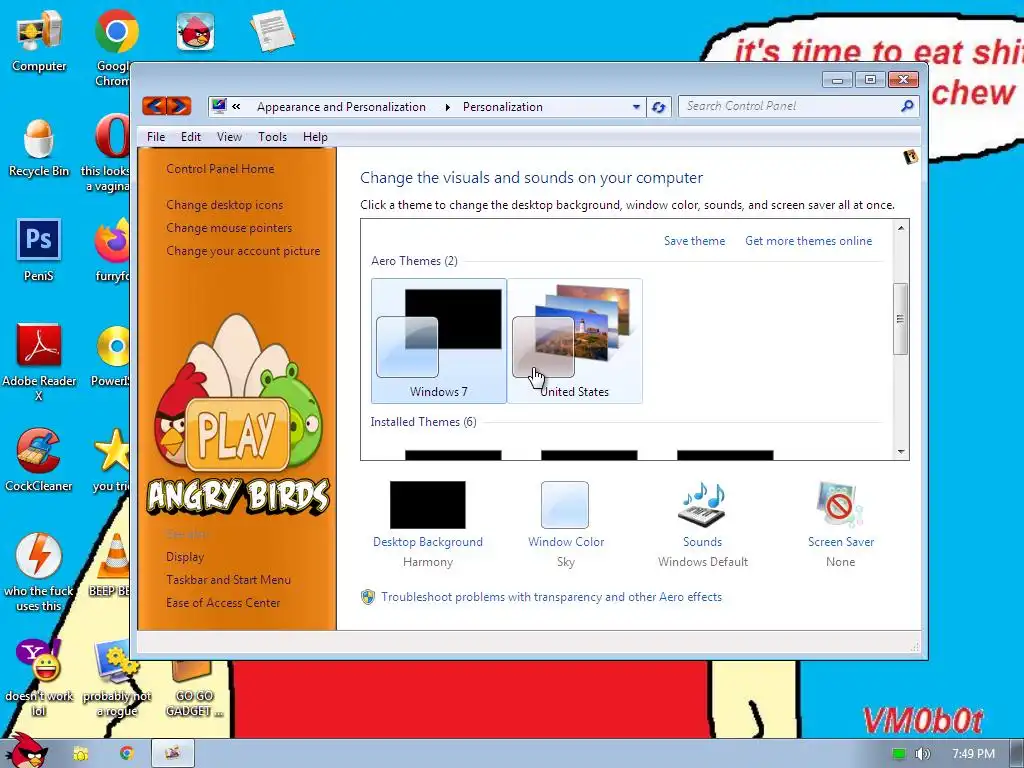
Task: Open the Help menu
Action: [x=315, y=136]
